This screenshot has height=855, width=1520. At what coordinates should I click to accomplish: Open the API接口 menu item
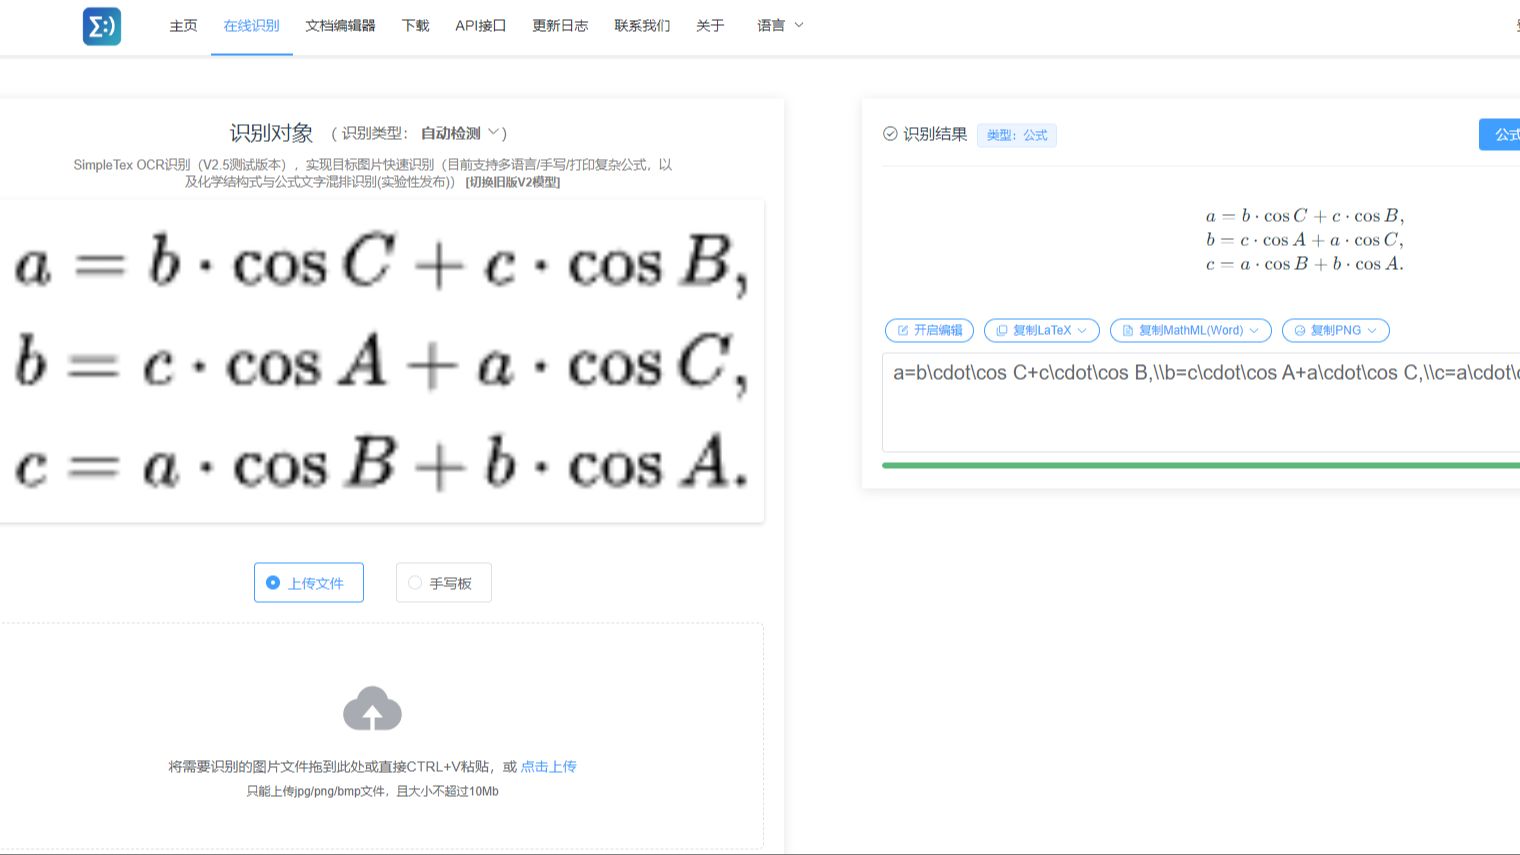click(480, 26)
